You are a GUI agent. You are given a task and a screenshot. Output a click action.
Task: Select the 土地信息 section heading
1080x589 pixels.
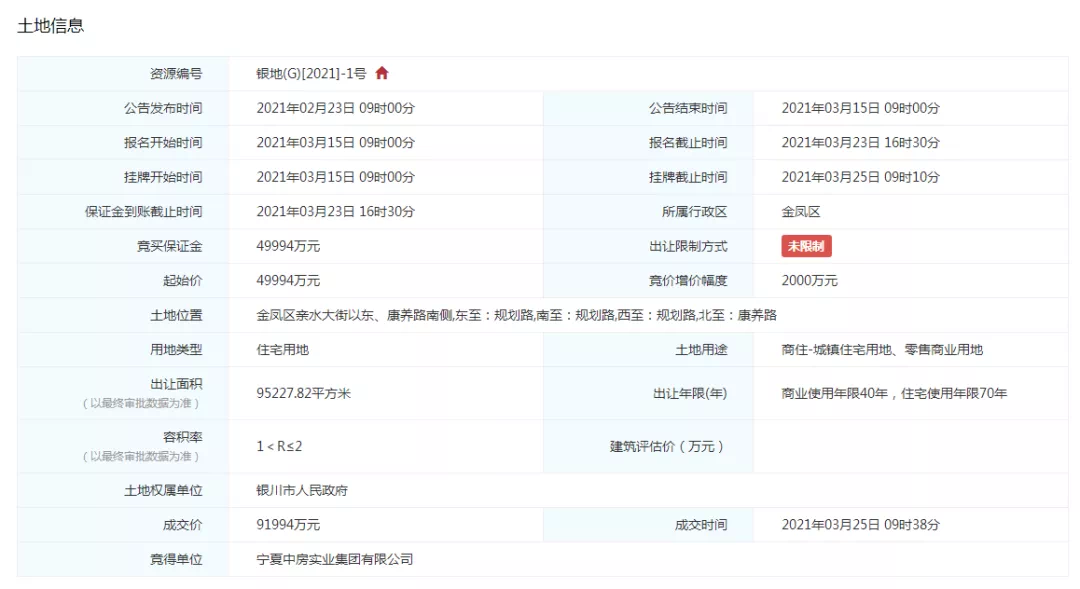coord(51,26)
